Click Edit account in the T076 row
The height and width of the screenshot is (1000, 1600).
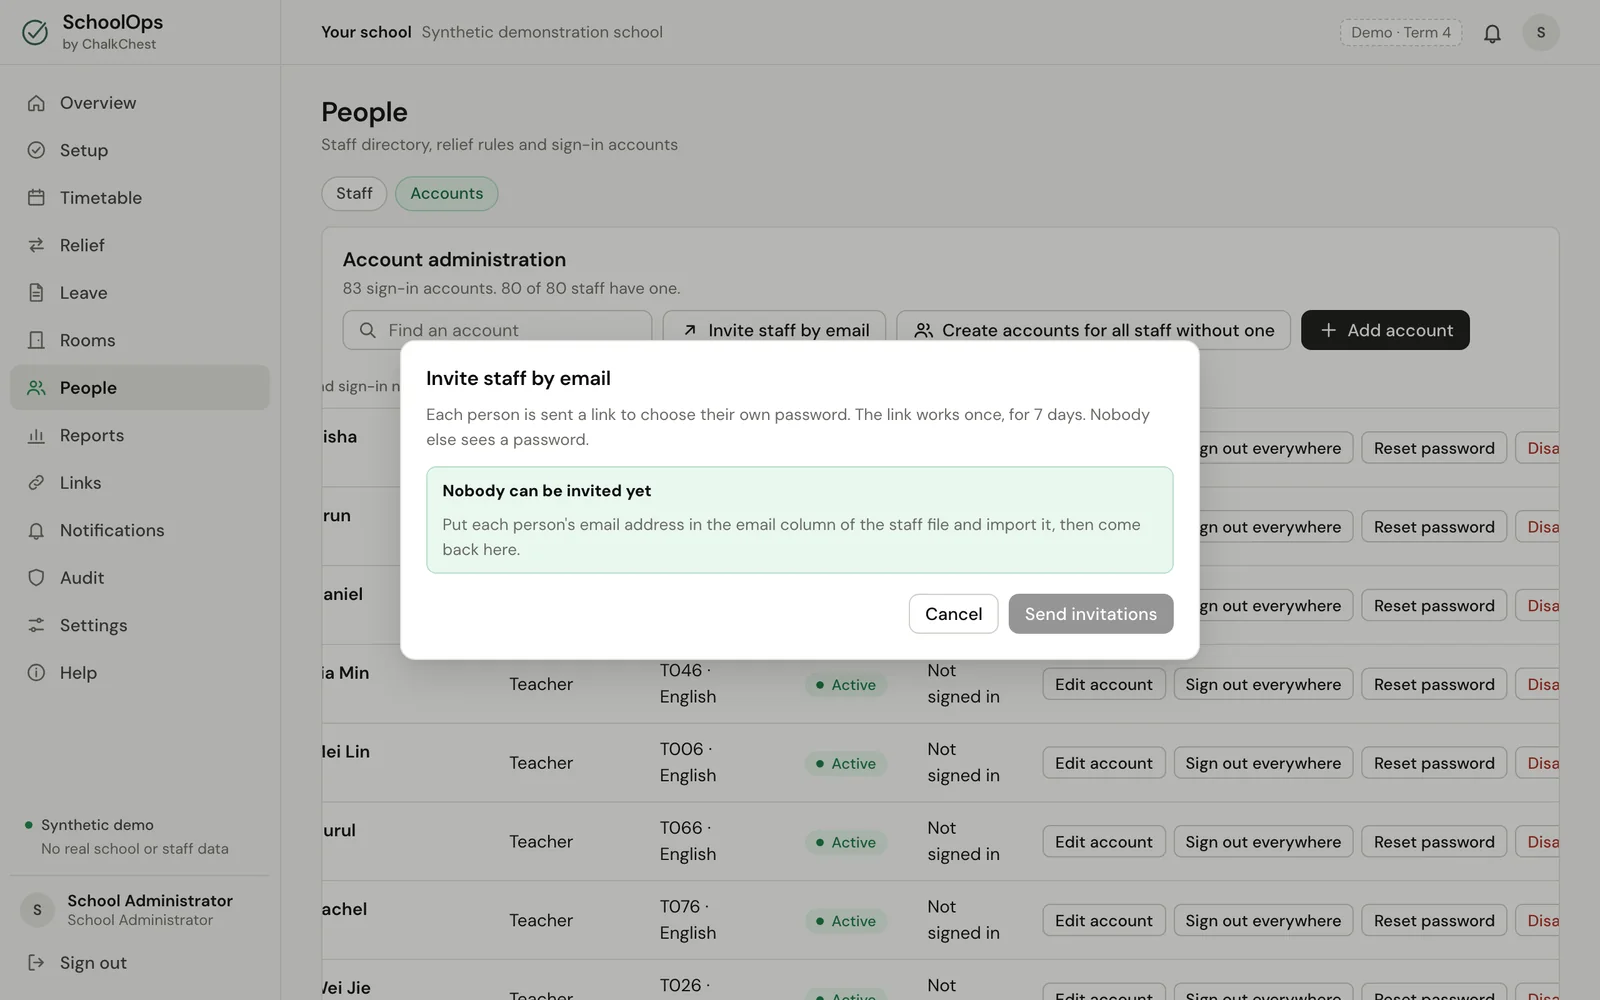1103,921
